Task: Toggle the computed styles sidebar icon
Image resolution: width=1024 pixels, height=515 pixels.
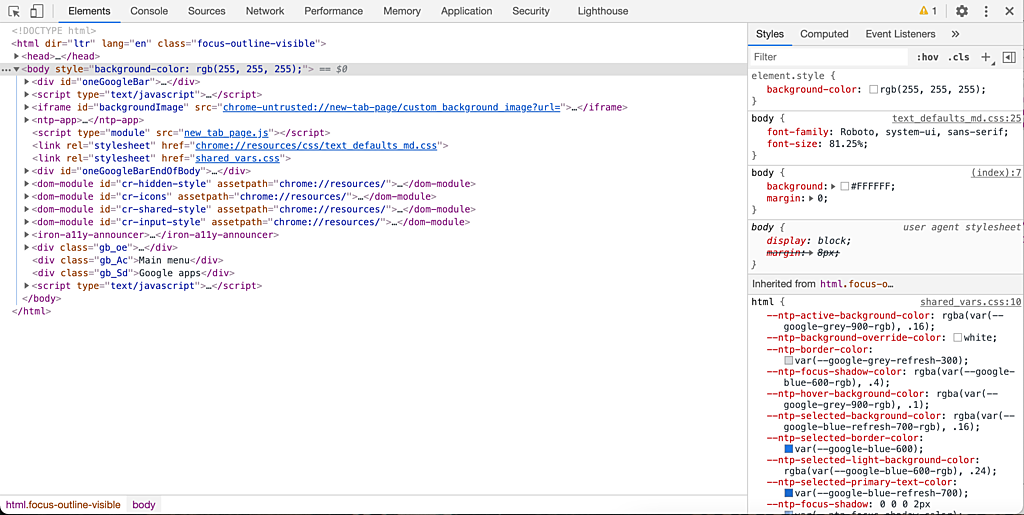Action: click(x=1009, y=57)
